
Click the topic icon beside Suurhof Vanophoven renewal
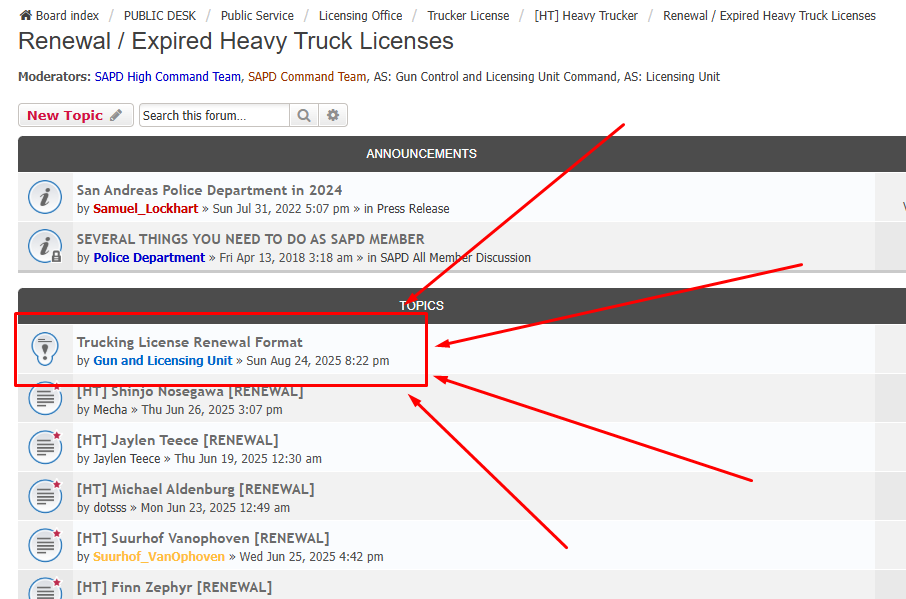pos(45,545)
